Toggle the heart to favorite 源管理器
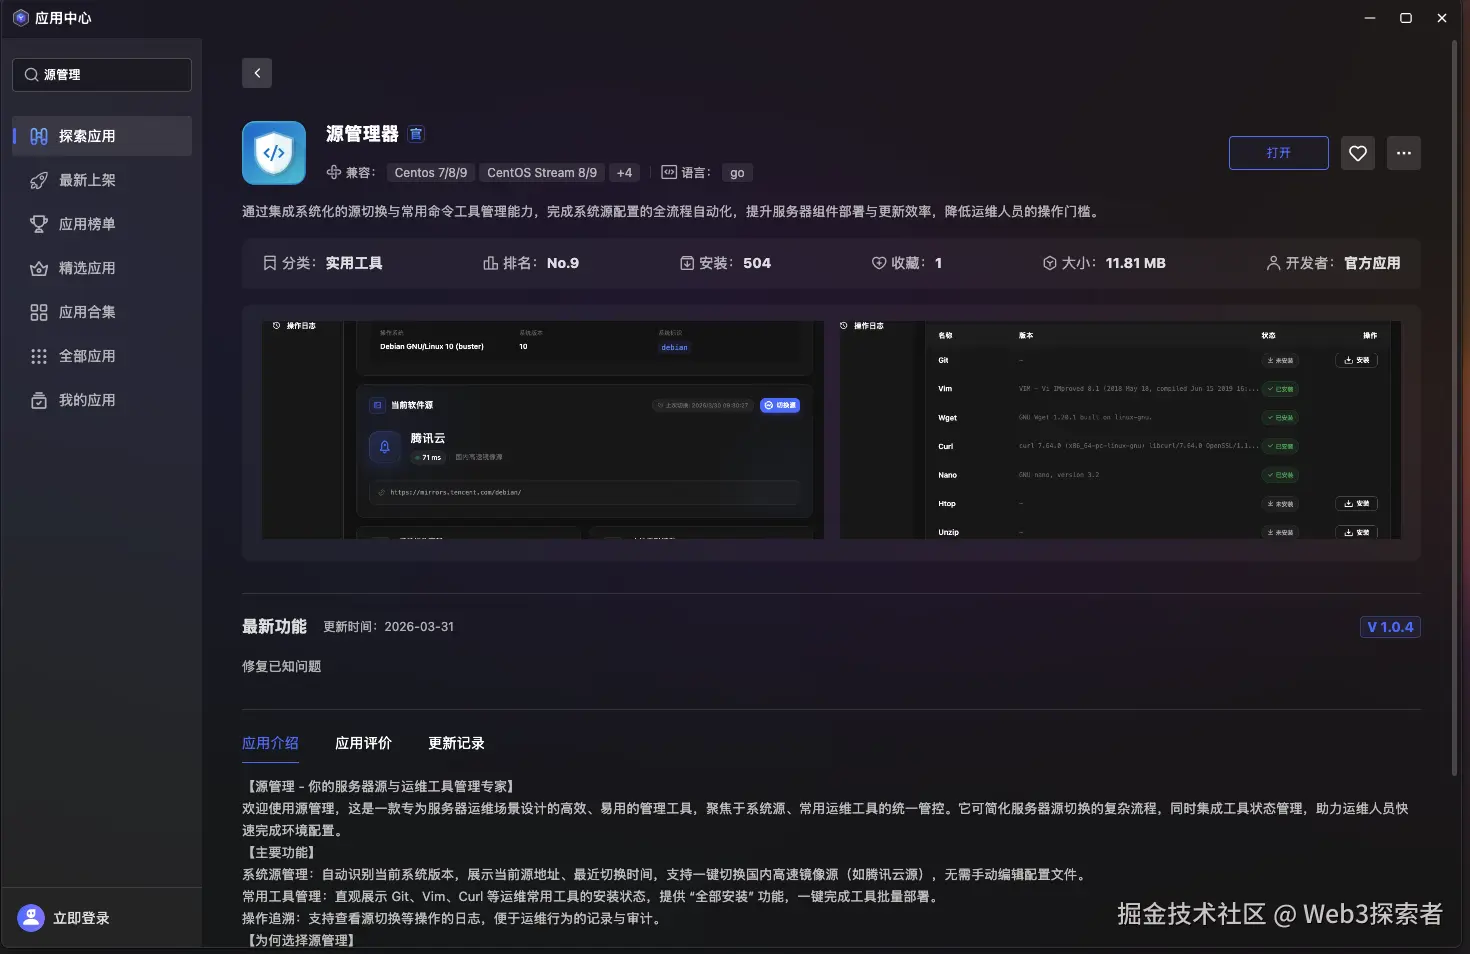Image resolution: width=1470 pixels, height=954 pixels. coord(1357,152)
